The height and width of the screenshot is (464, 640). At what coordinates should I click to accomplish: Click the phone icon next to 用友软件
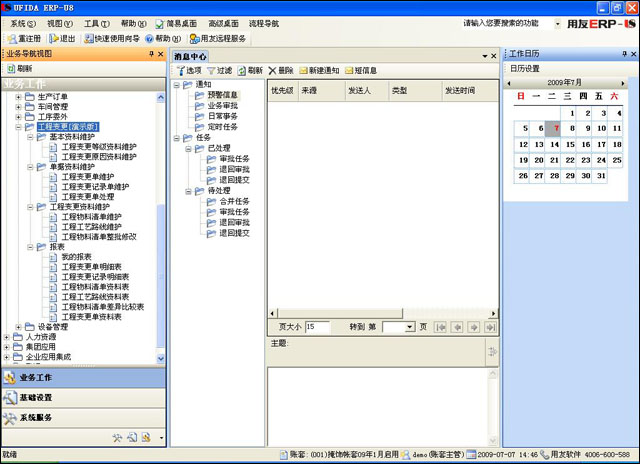click(544, 454)
